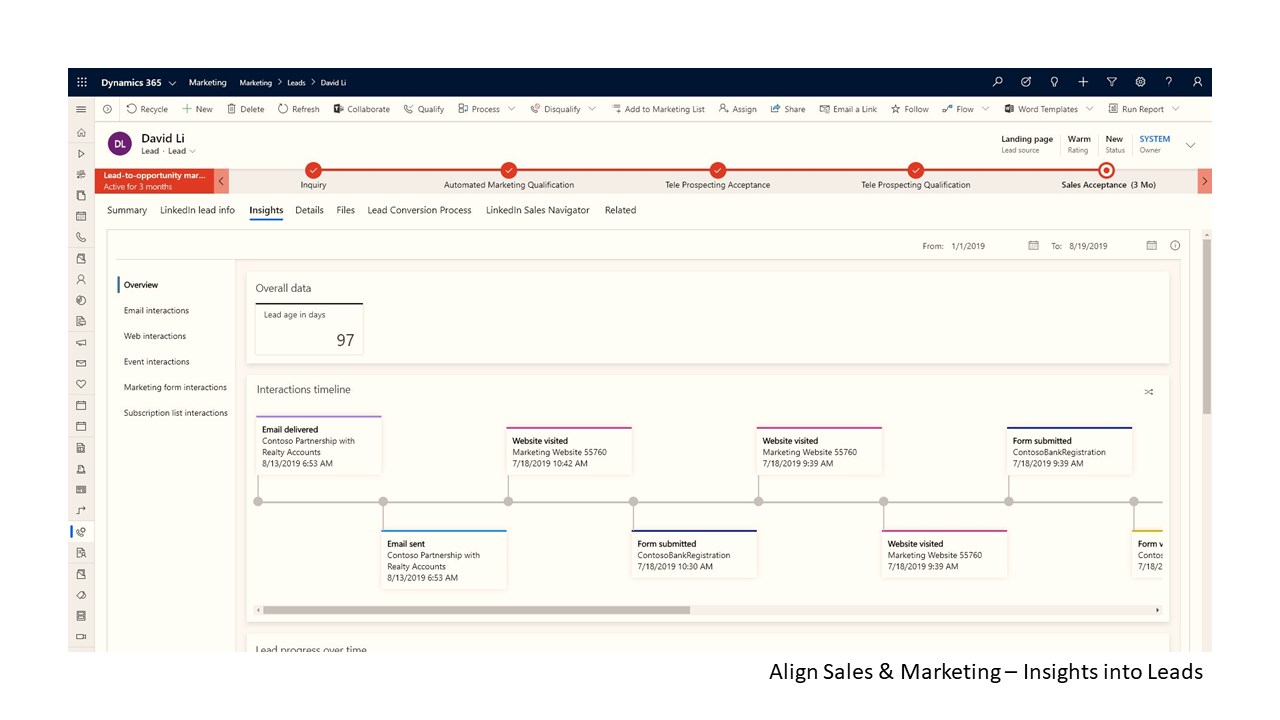Click the shuffle icon on Interactions timeline
This screenshot has height=720, width=1280.
coord(1149,392)
